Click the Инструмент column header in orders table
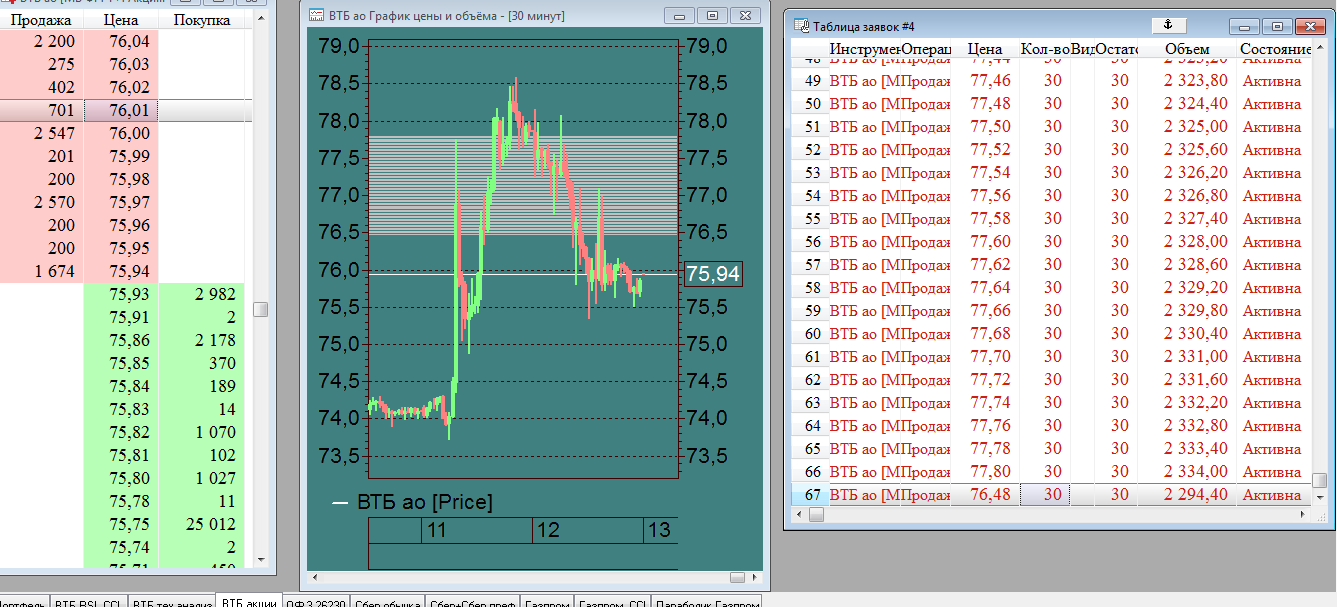 [864, 49]
